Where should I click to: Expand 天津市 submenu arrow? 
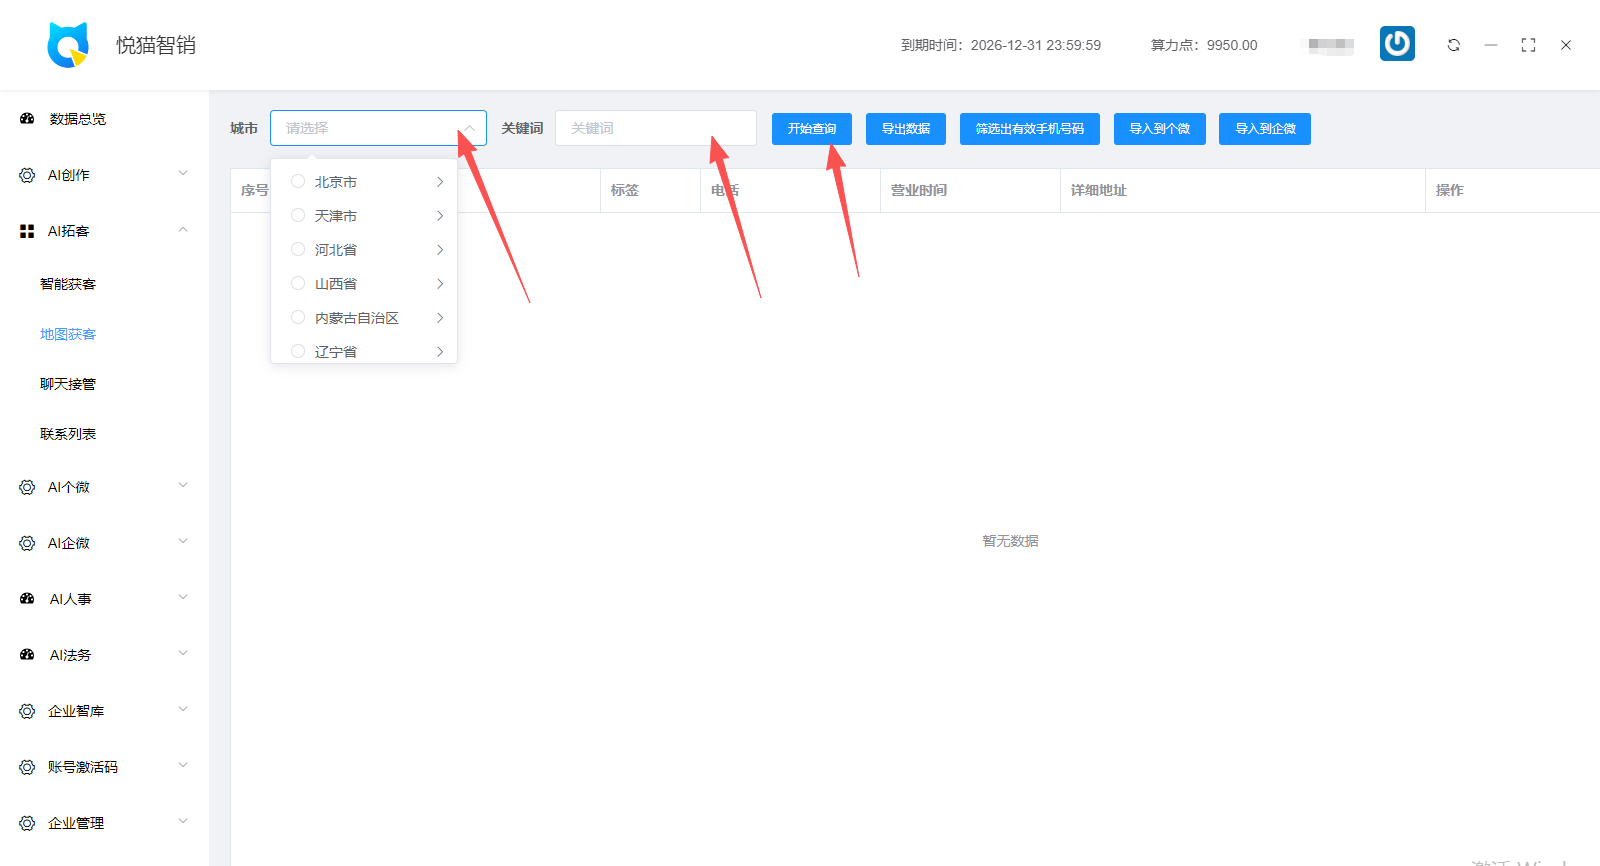[440, 216]
